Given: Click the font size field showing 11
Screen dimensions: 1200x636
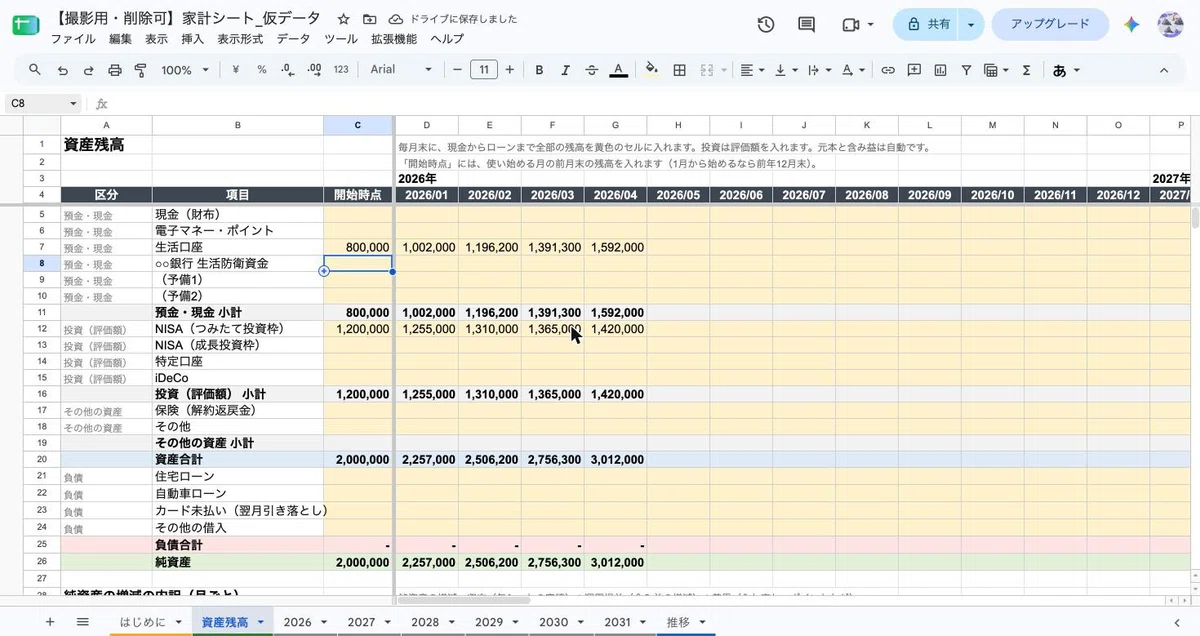Looking at the screenshot, I should point(484,70).
